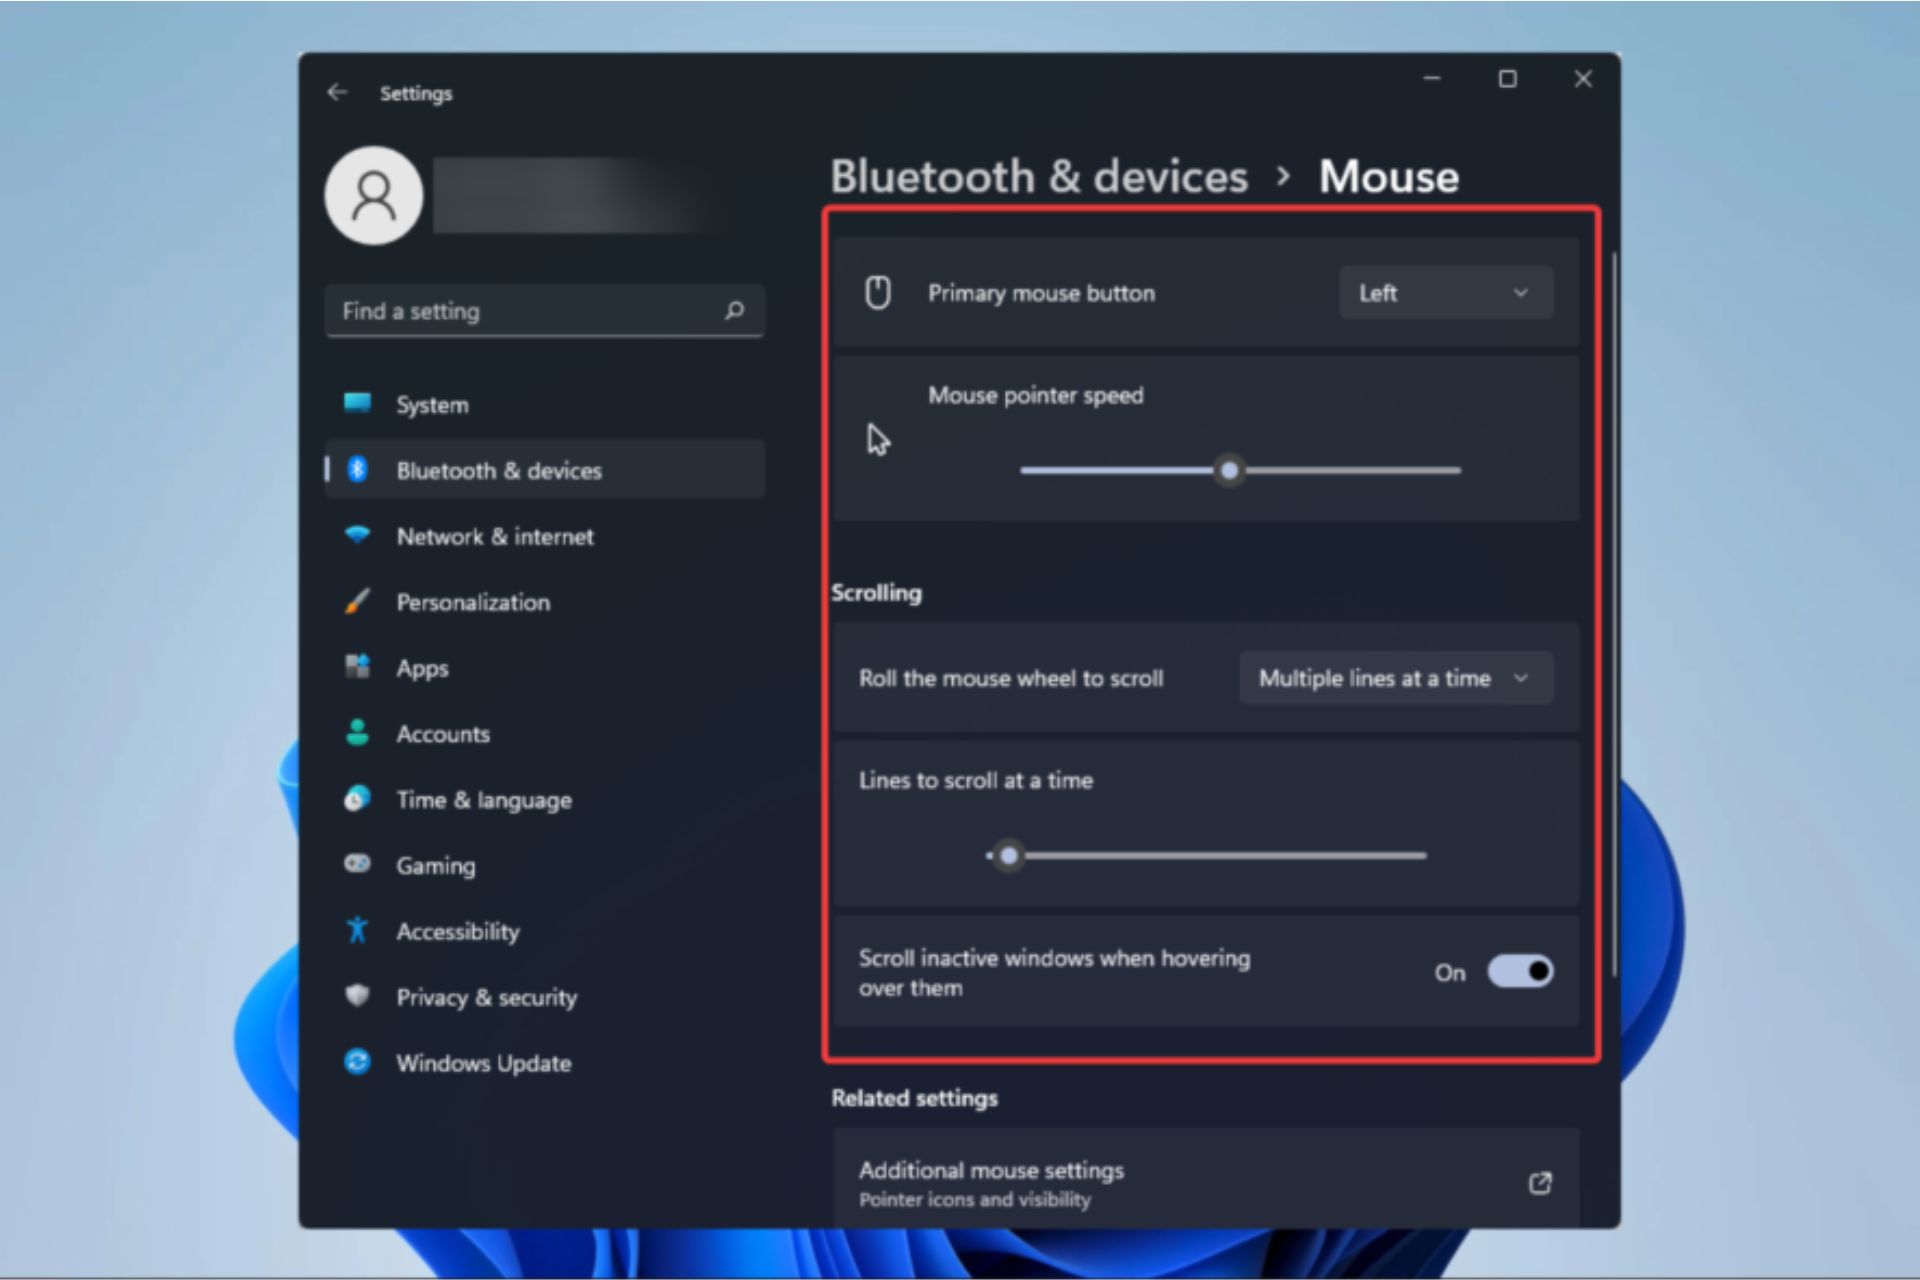Click the Lines to scroll at a time label
Image resolution: width=1920 pixels, height=1280 pixels.
[975, 780]
